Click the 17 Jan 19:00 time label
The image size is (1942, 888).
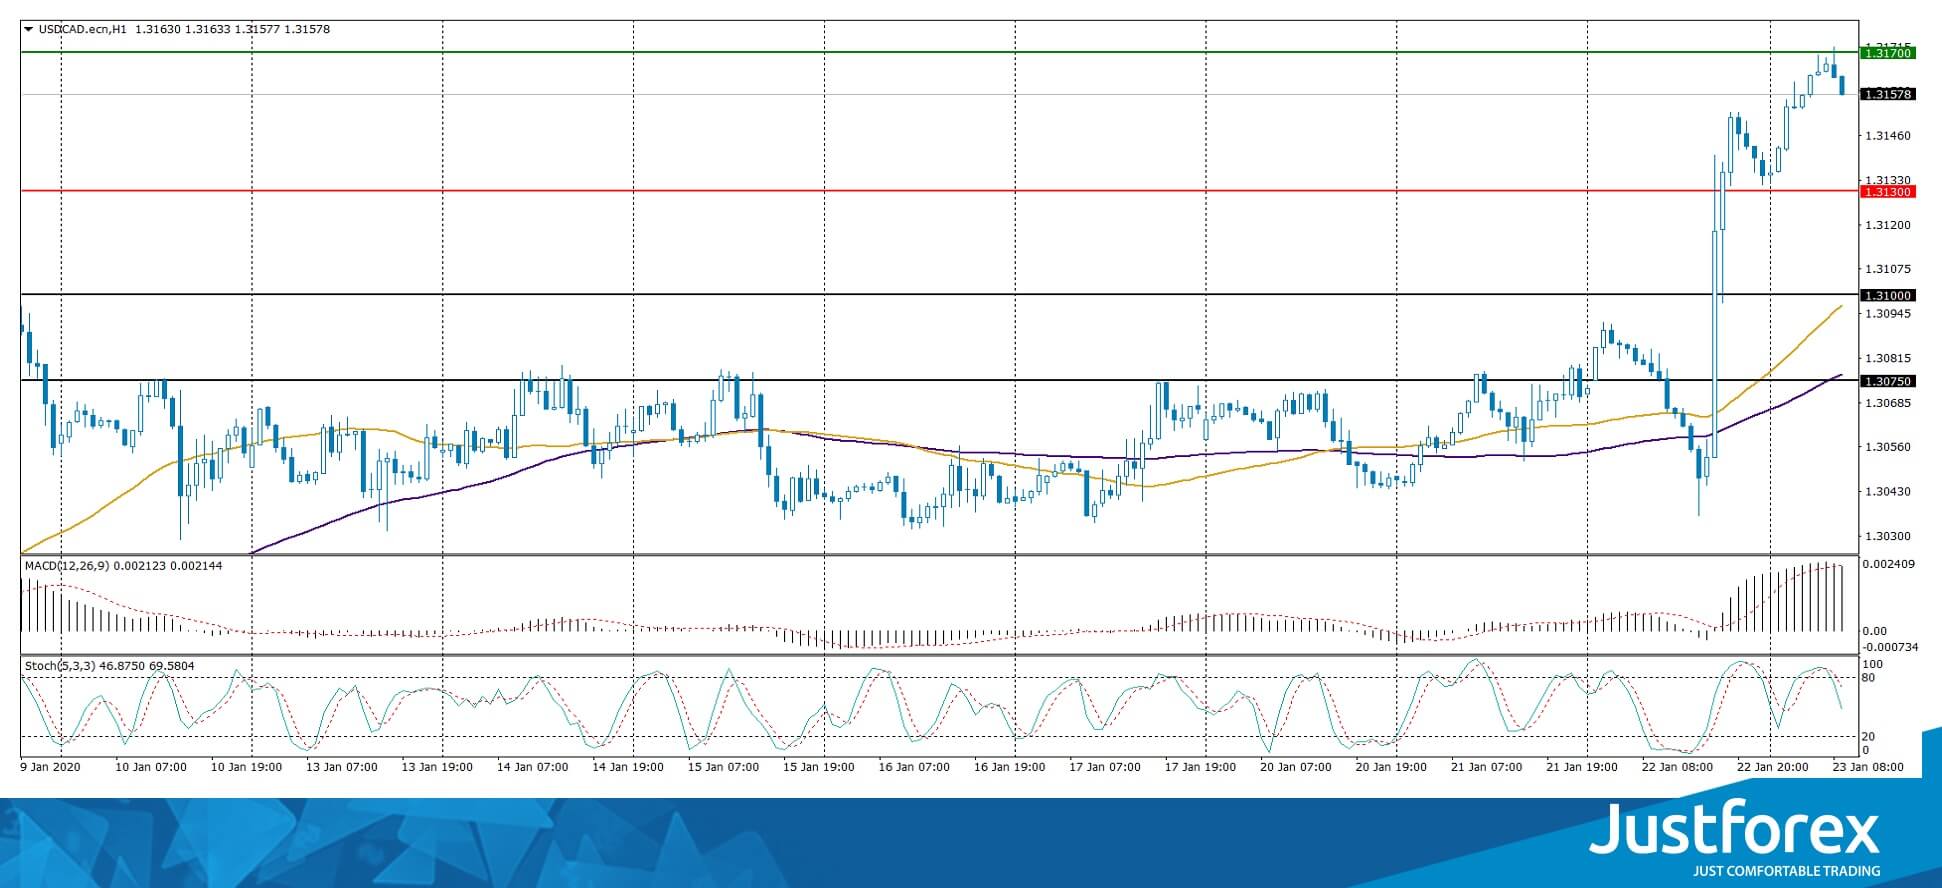tap(1198, 767)
